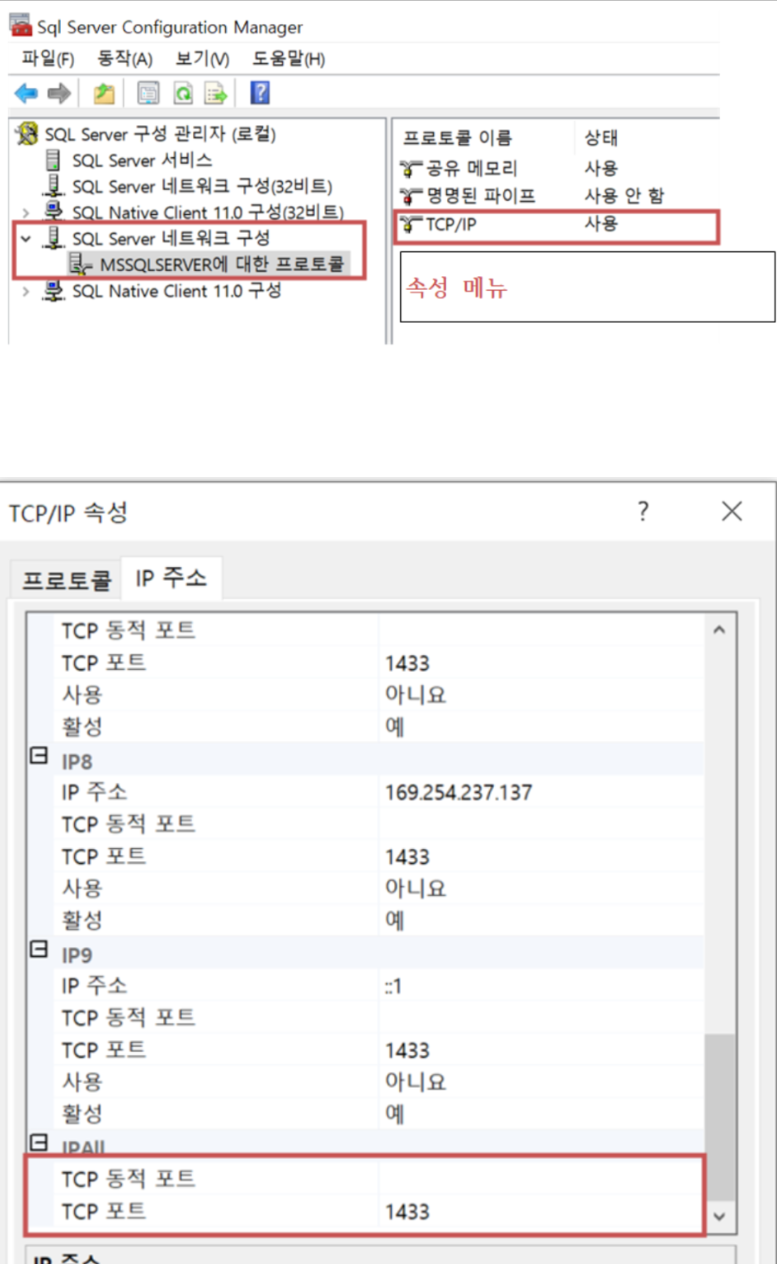The height and width of the screenshot is (1264, 777).
Task: Click the 사용 value 아니요 under IP9
Action: [x=415, y=1081]
